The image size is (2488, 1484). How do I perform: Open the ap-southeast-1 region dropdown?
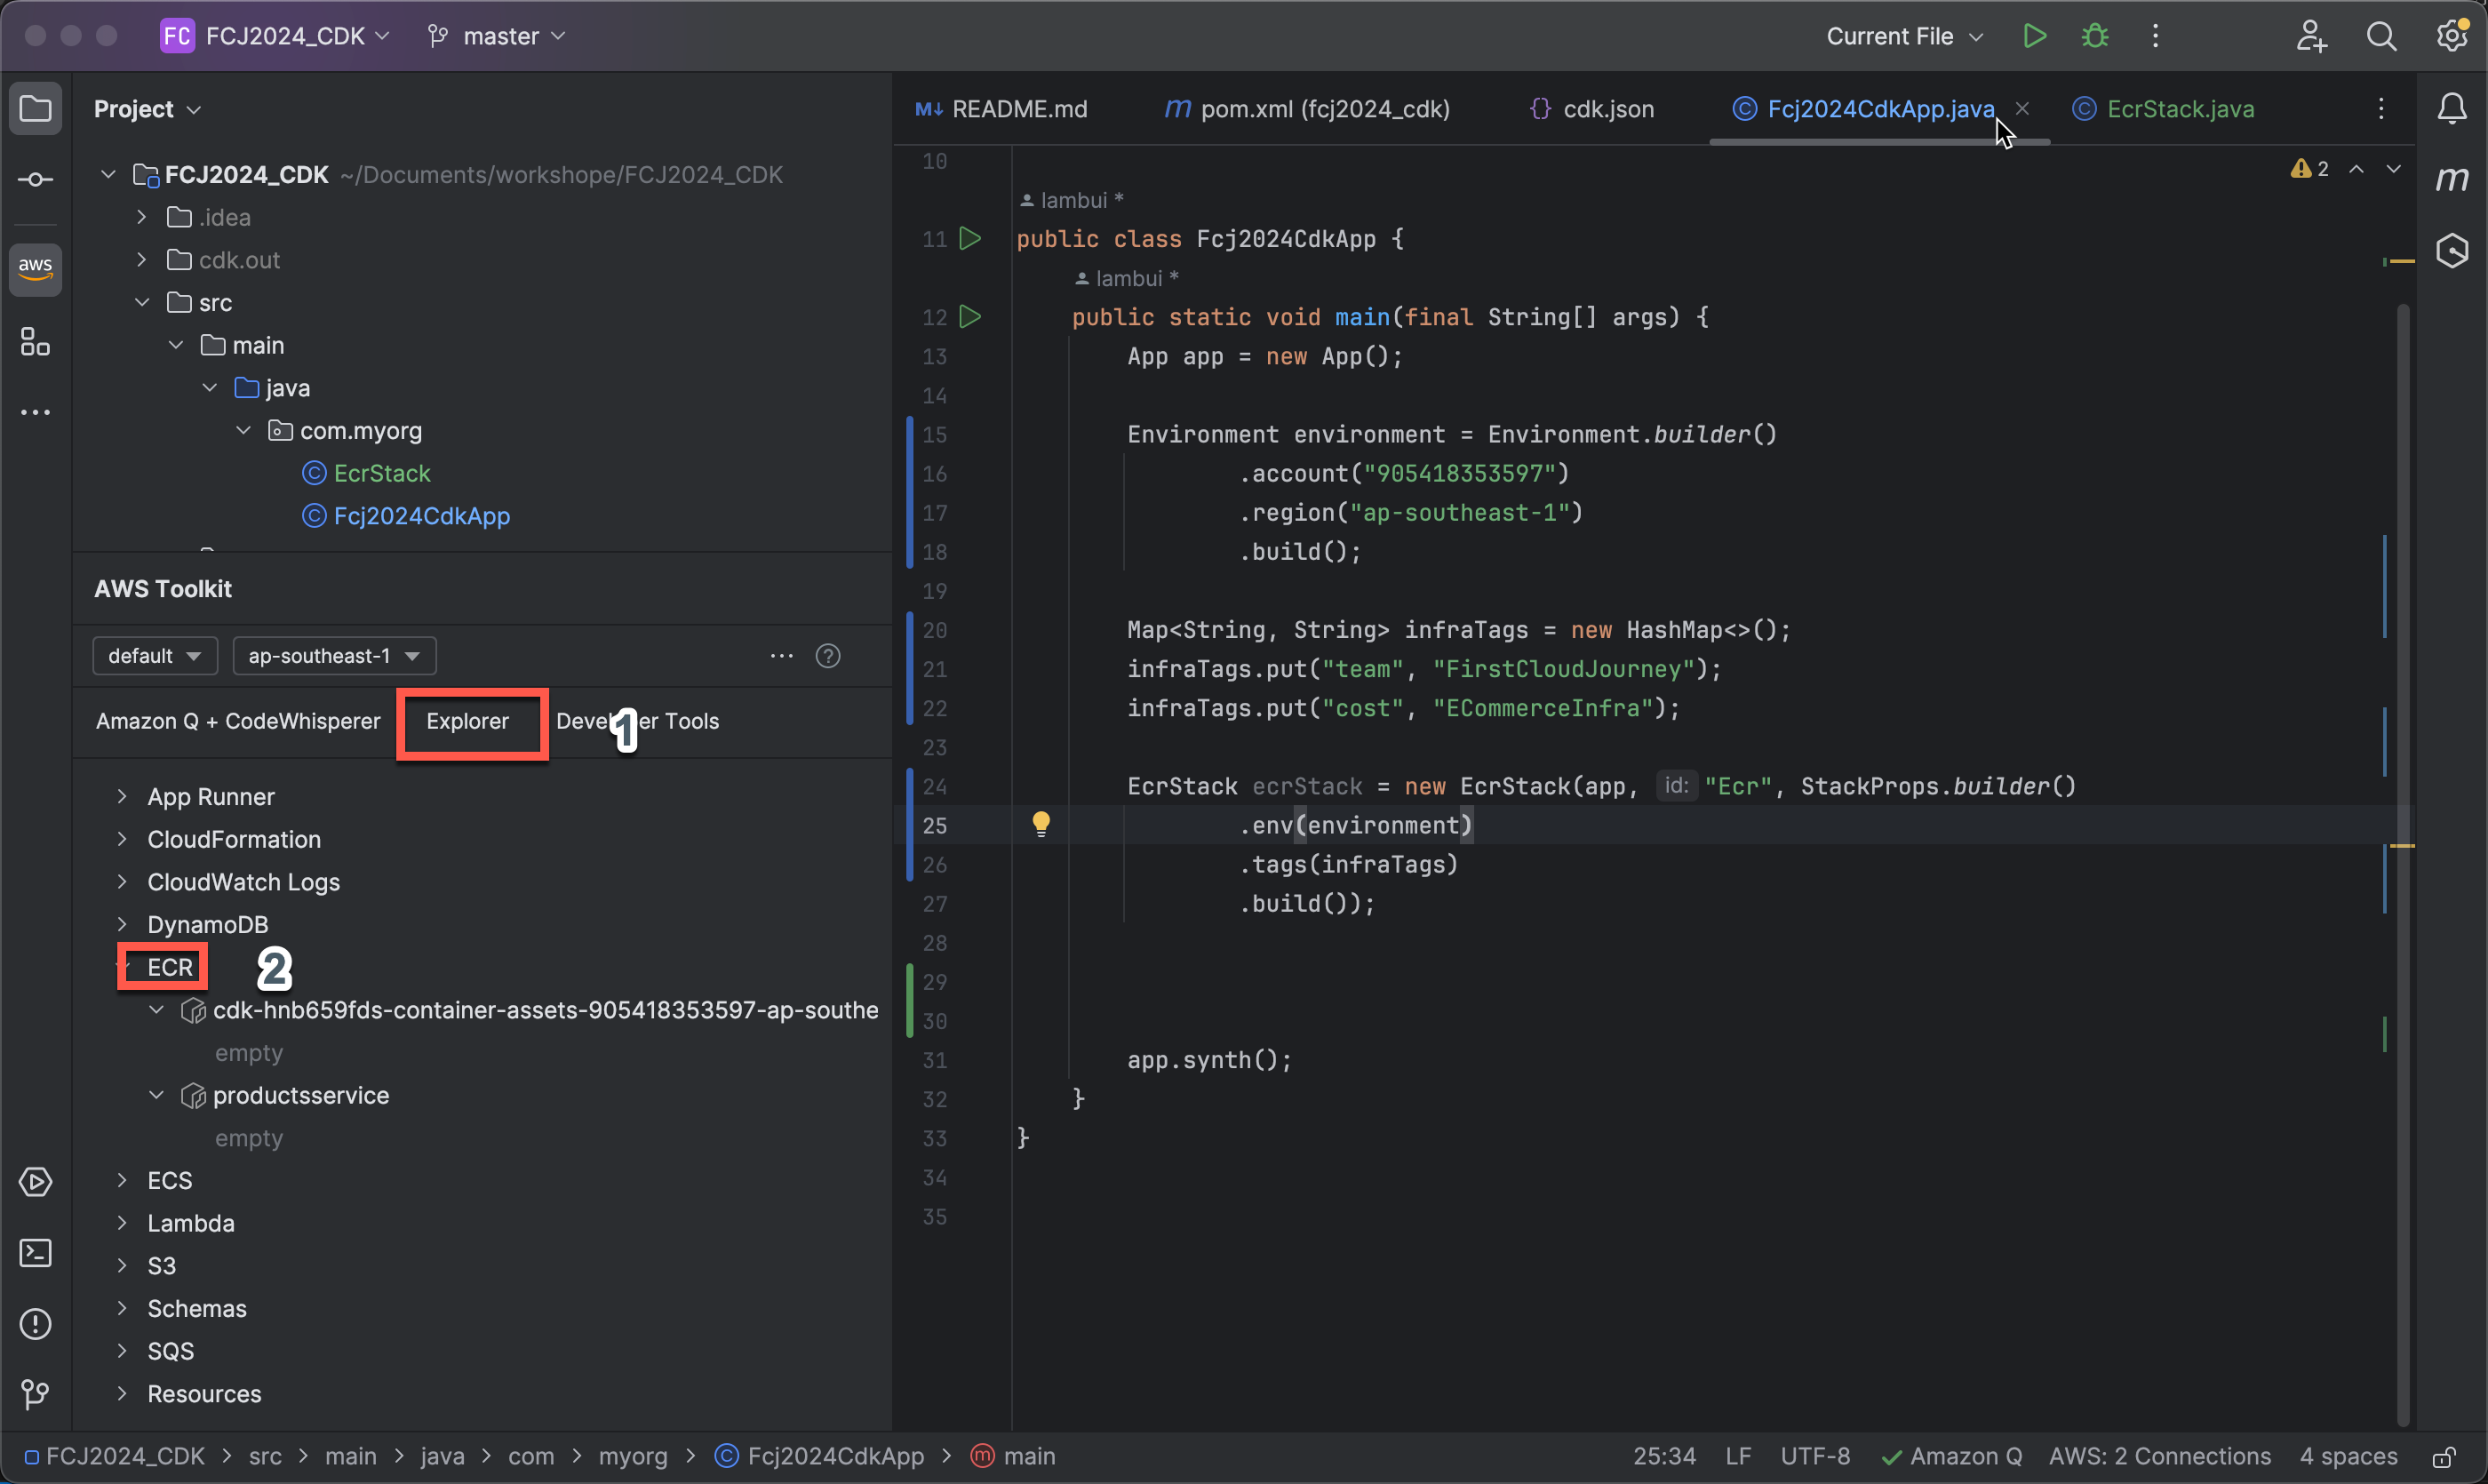pyautogui.click(x=334, y=656)
